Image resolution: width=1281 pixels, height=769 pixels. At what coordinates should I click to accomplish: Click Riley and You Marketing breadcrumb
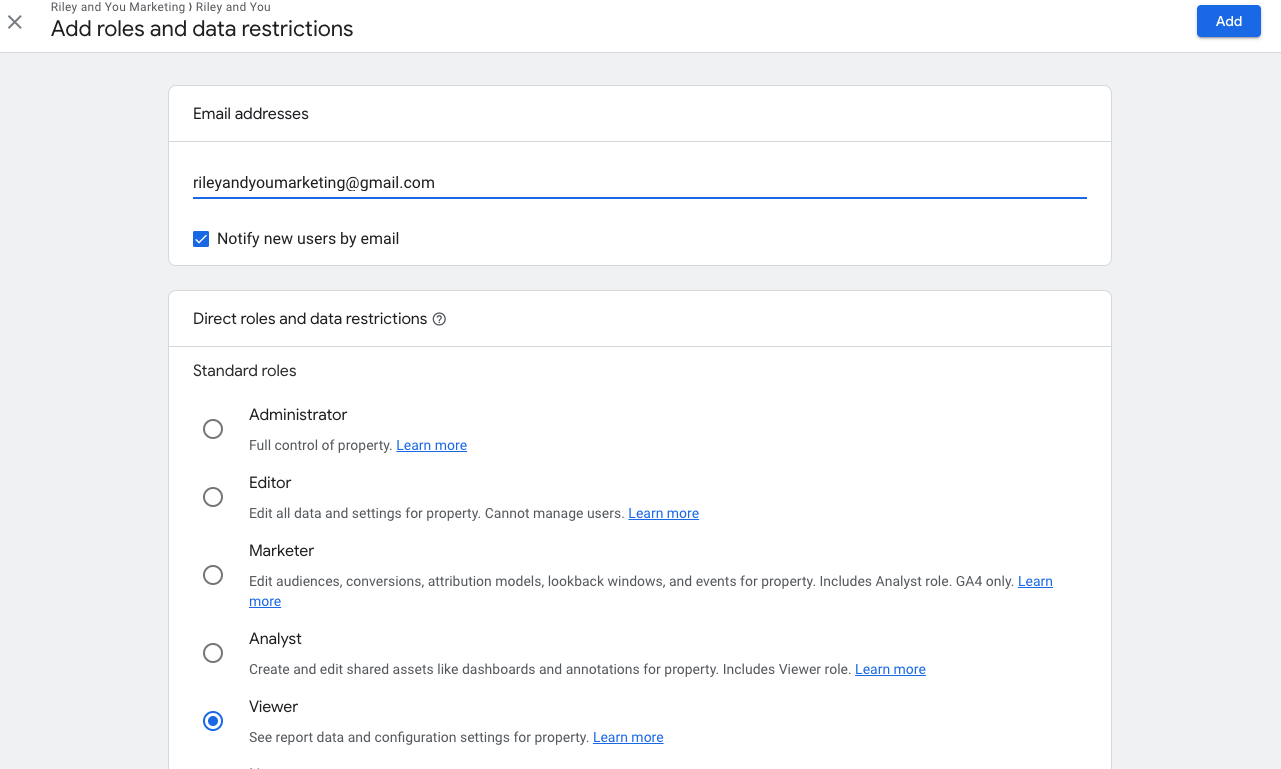click(118, 7)
